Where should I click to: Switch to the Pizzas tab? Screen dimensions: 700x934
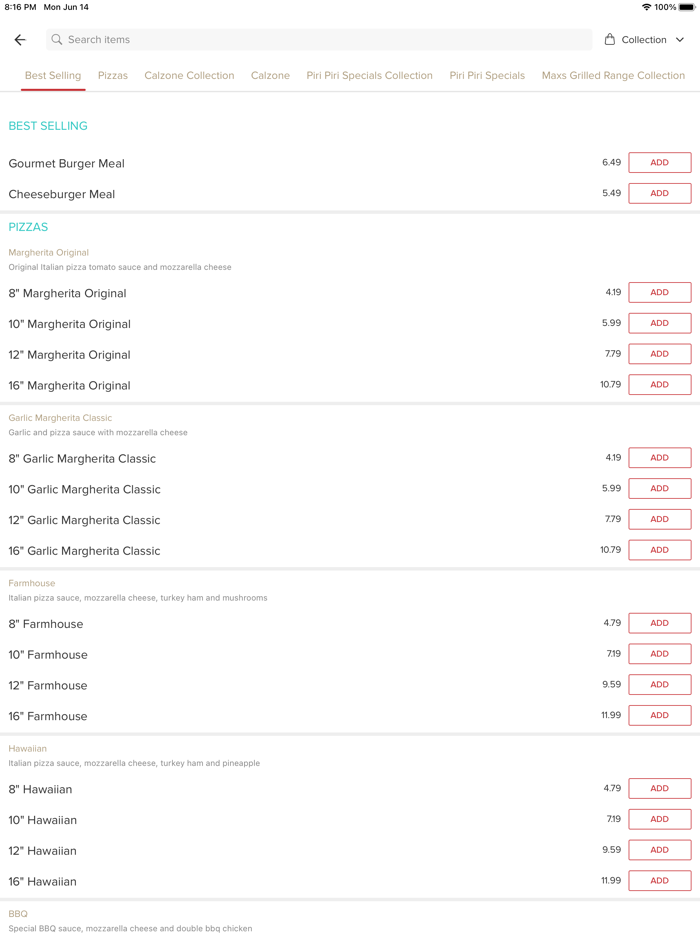point(113,76)
